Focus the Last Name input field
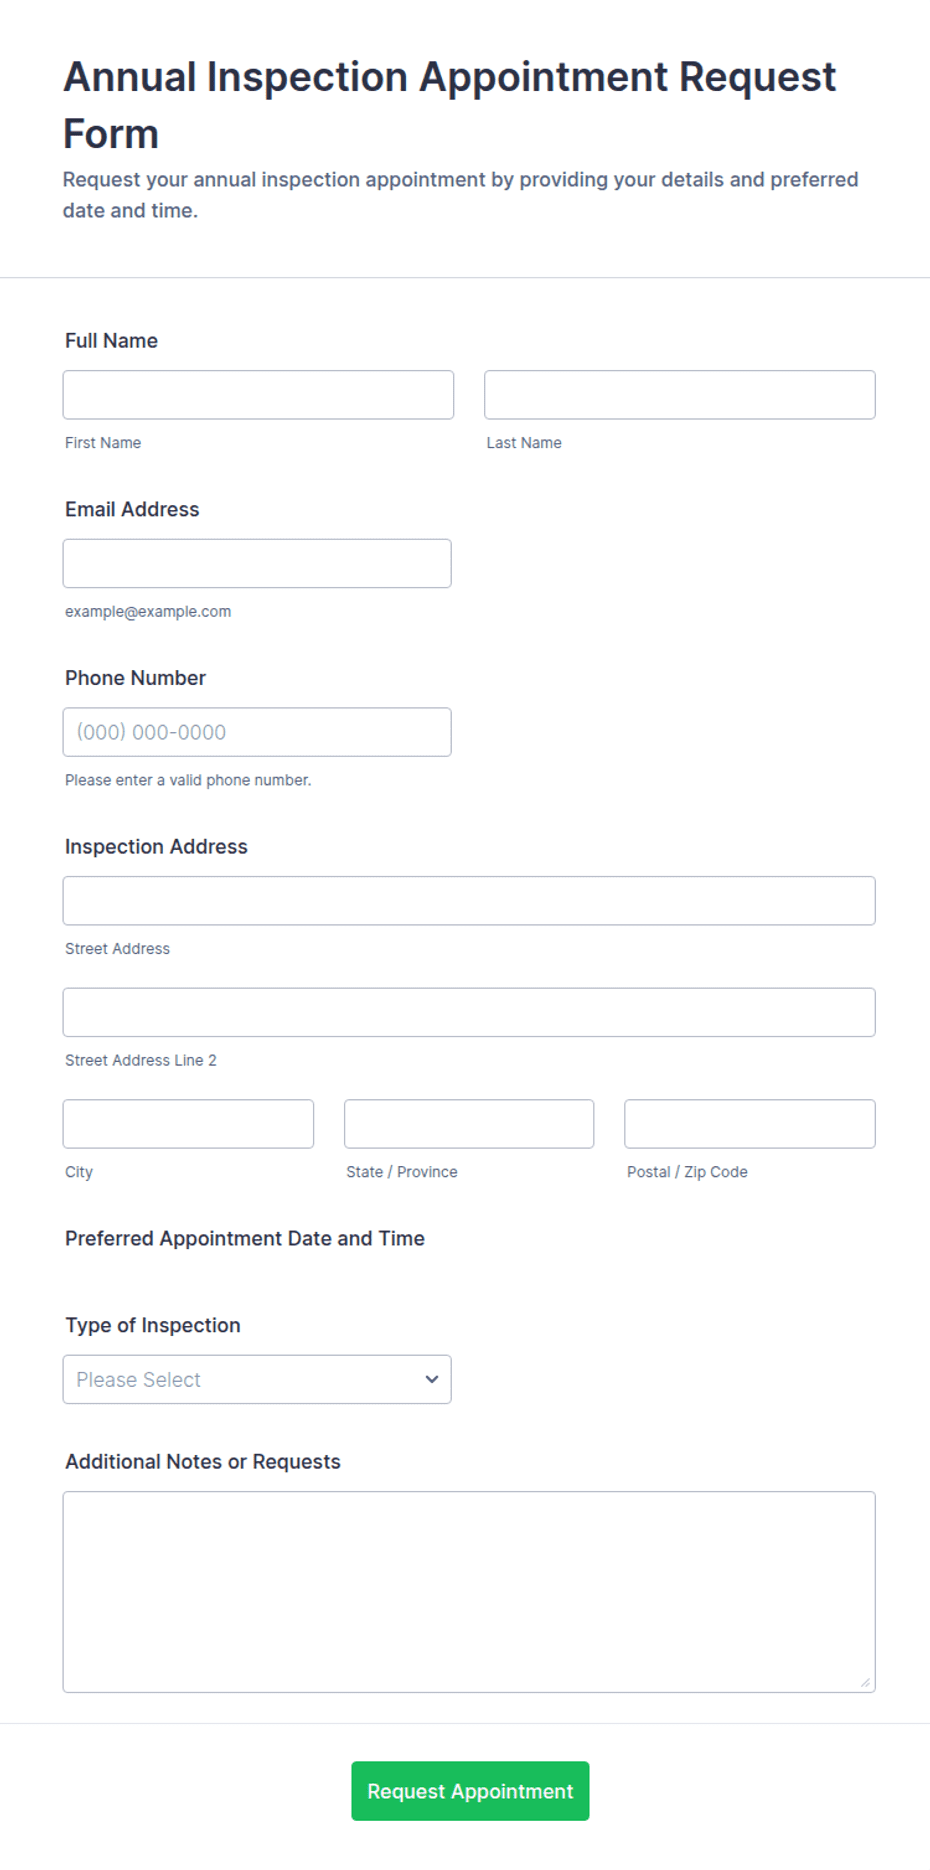This screenshot has width=930, height=1870. pos(680,395)
